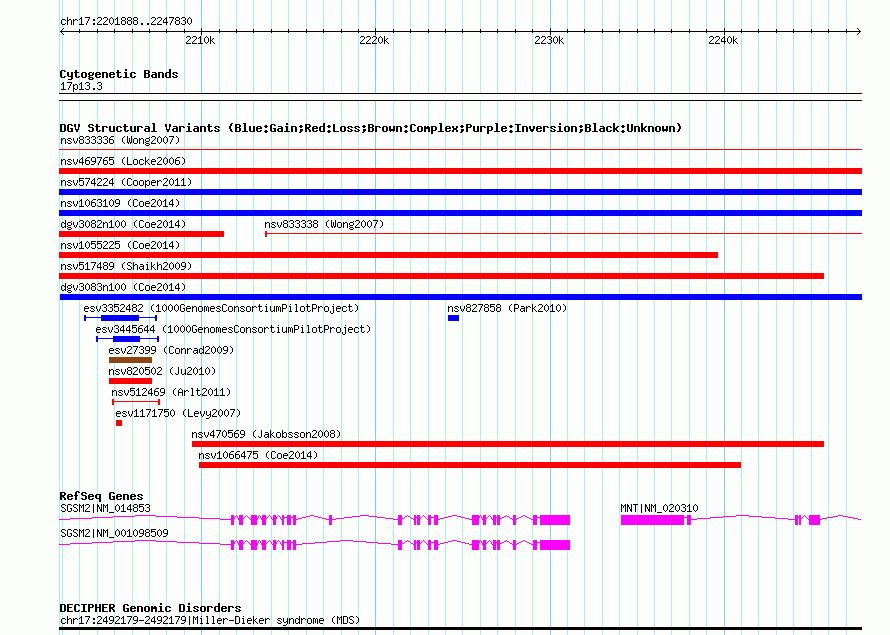Select variant dgv3082n100 (Coe2014) label

pyautogui.click(x=123, y=224)
